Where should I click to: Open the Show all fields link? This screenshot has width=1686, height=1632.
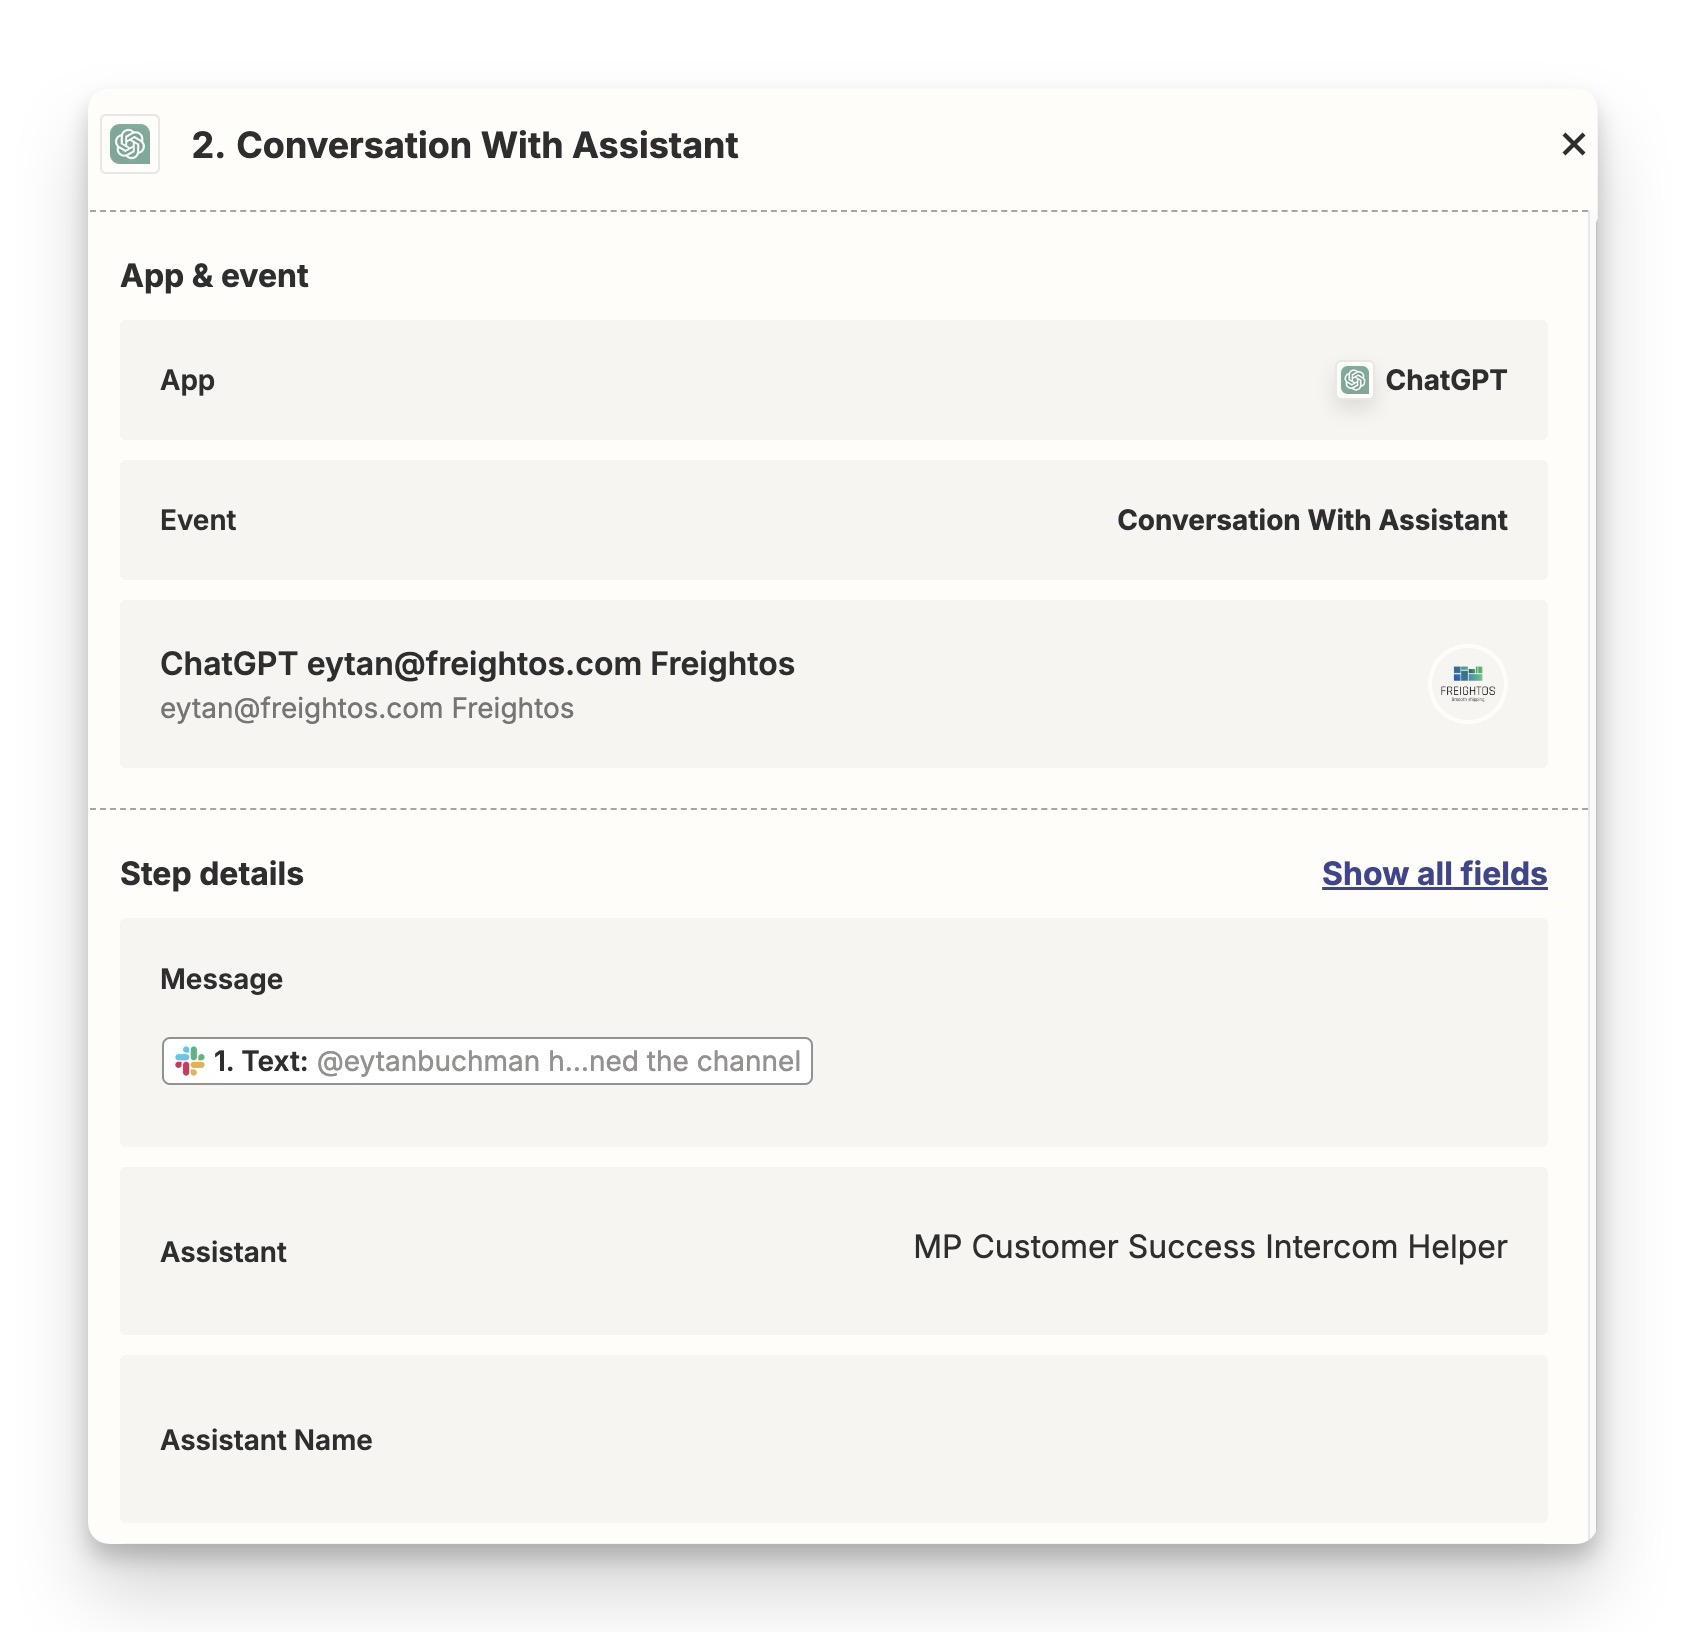(x=1434, y=873)
